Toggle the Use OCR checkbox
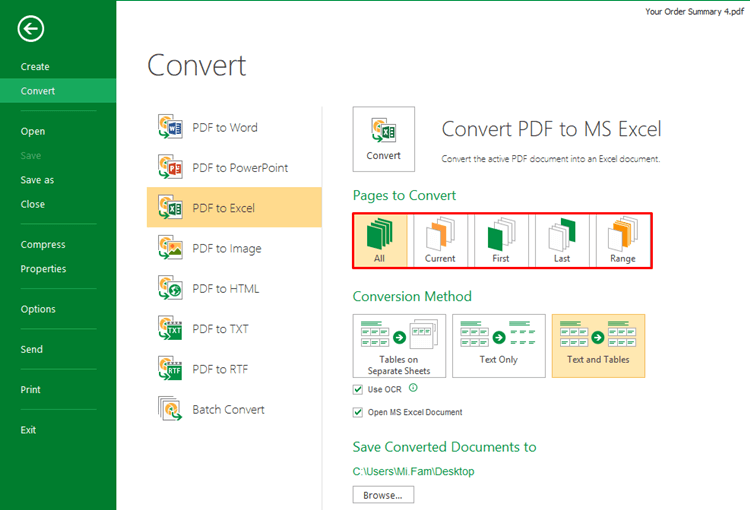The width and height of the screenshot is (750, 510). pos(358,389)
